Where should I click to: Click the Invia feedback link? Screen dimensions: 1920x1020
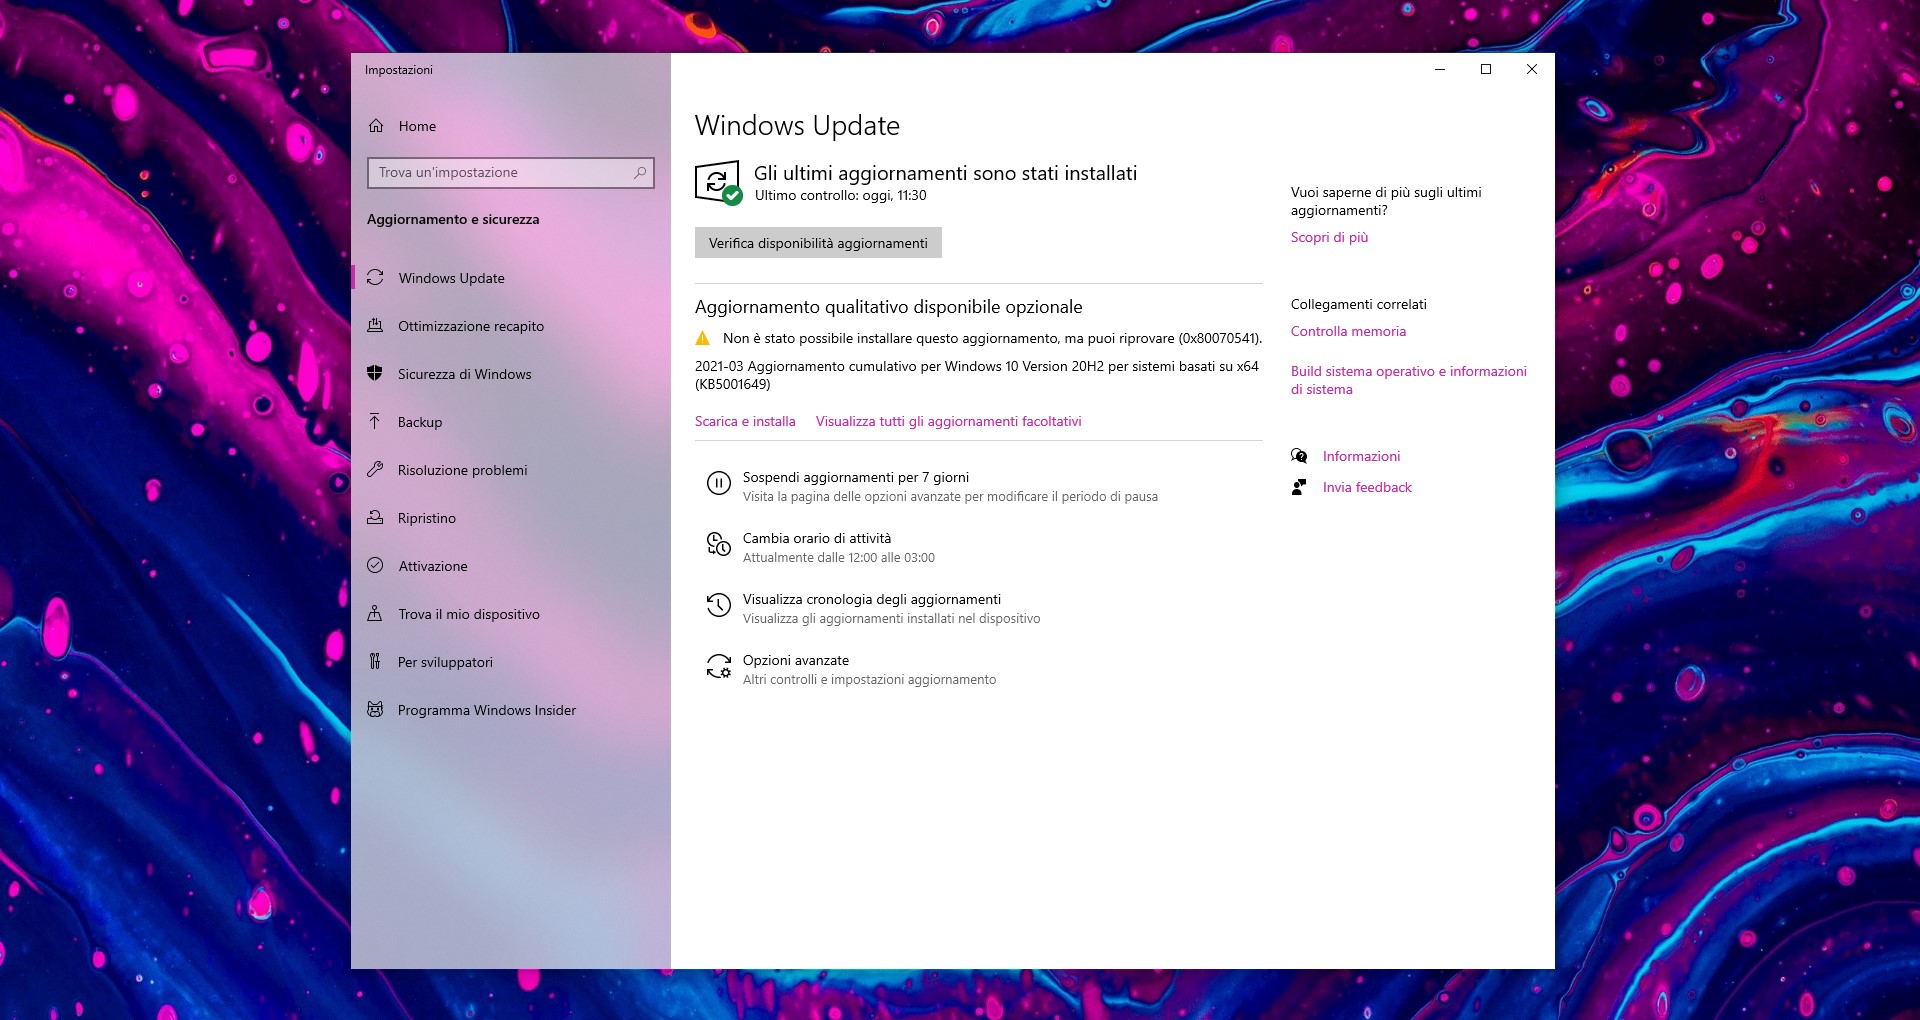coord(1367,487)
